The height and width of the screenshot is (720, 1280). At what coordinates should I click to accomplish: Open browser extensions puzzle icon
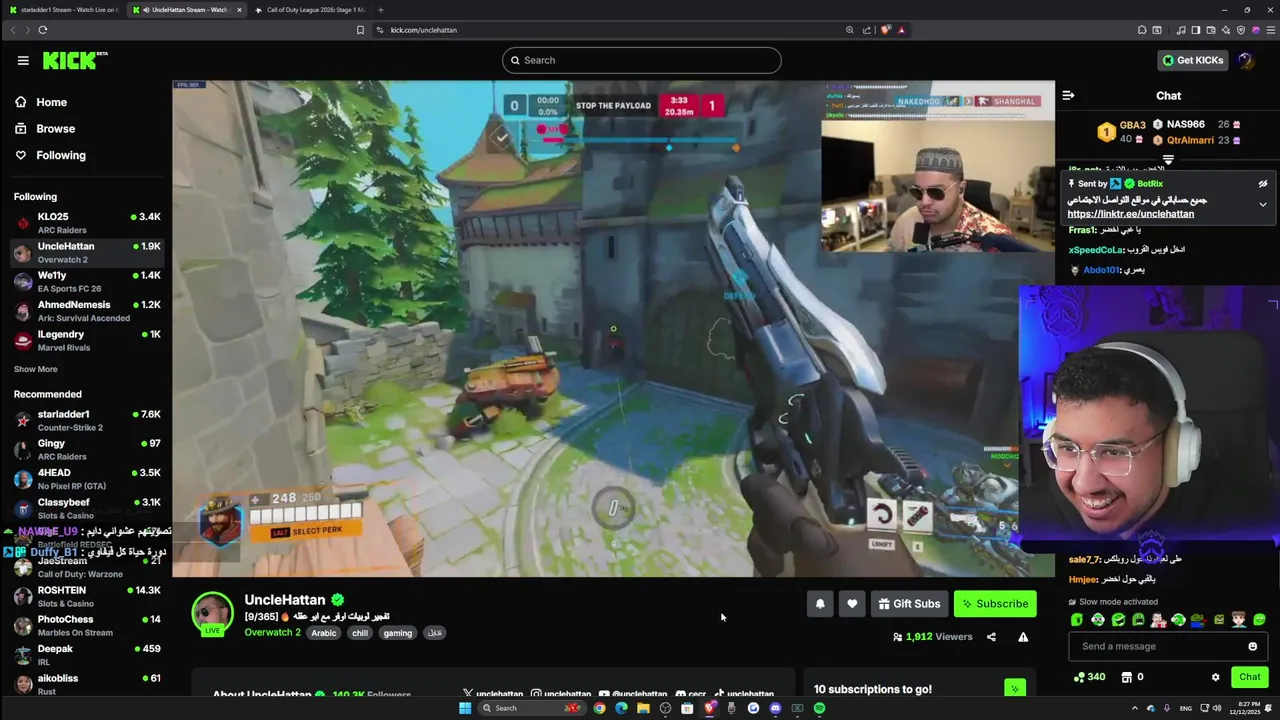[1141, 30]
